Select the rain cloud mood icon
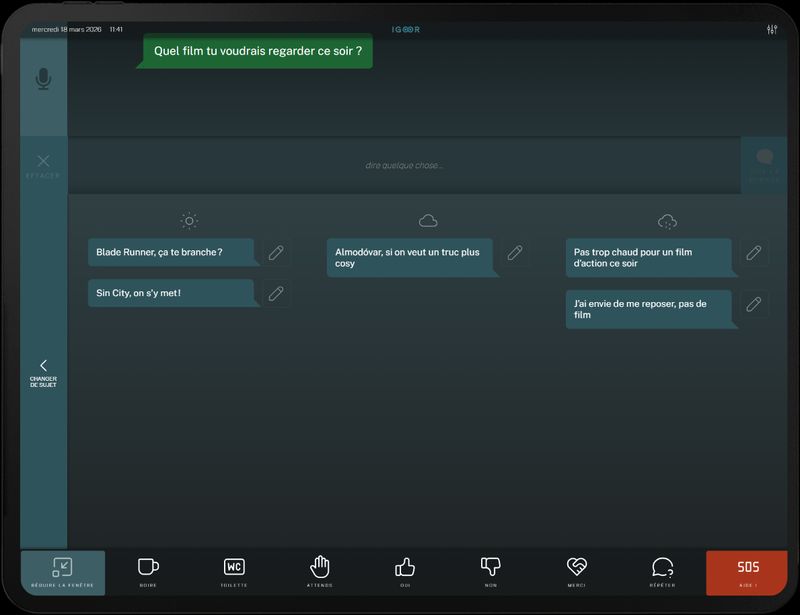This screenshot has height=615, width=800. (x=667, y=222)
